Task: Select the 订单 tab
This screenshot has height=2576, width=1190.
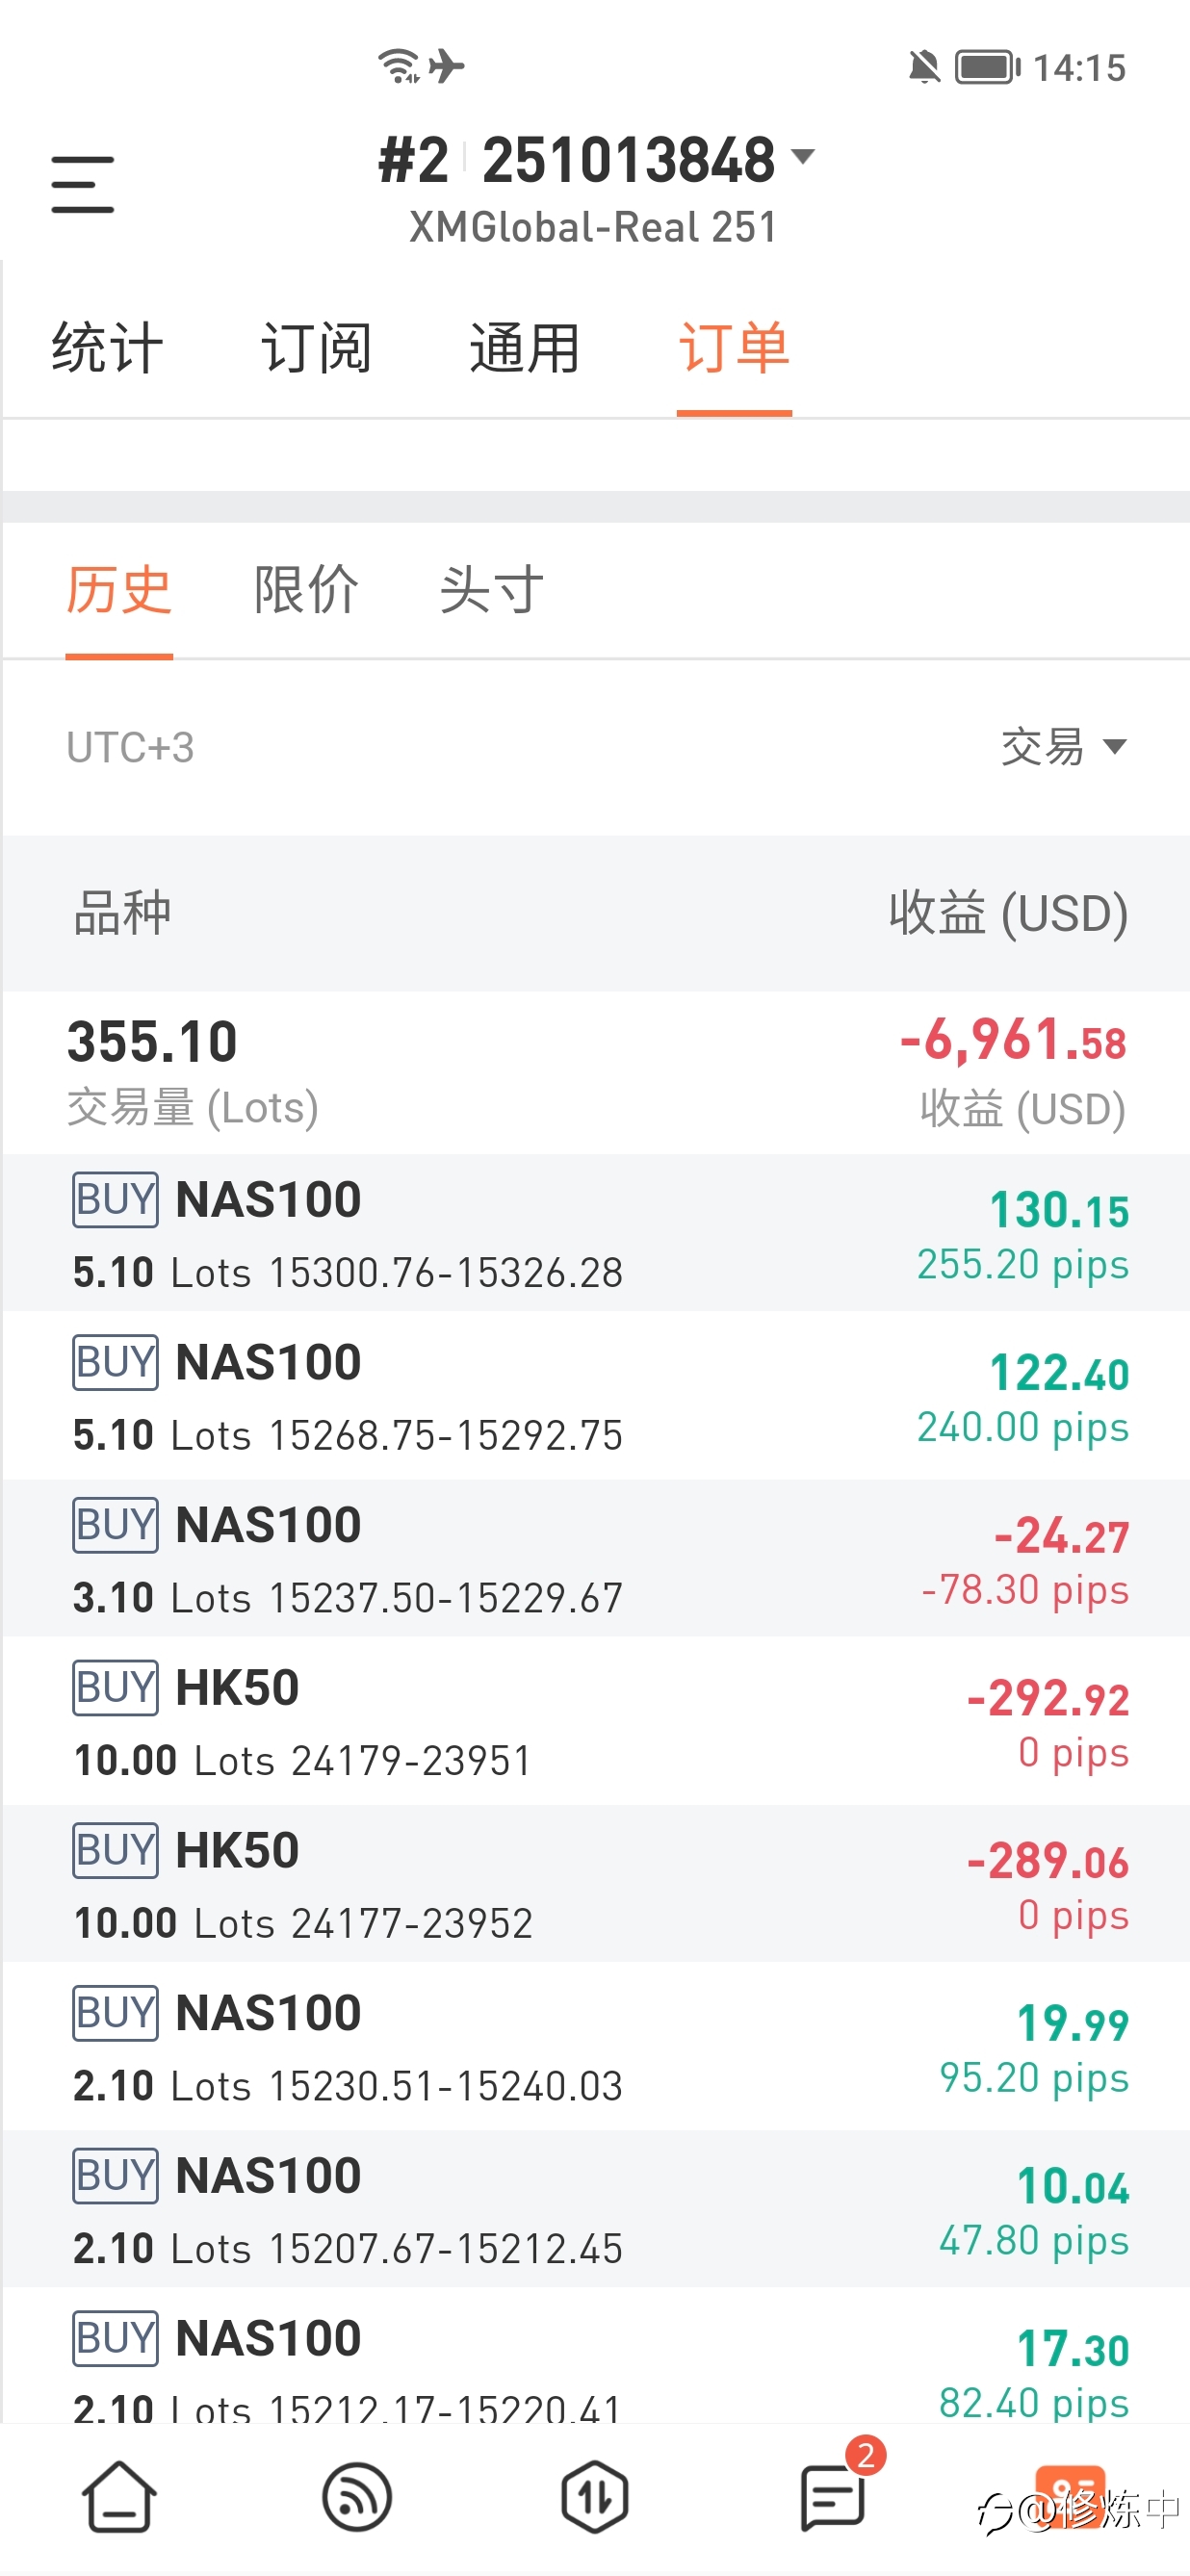Action: click(x=734, y=348)
